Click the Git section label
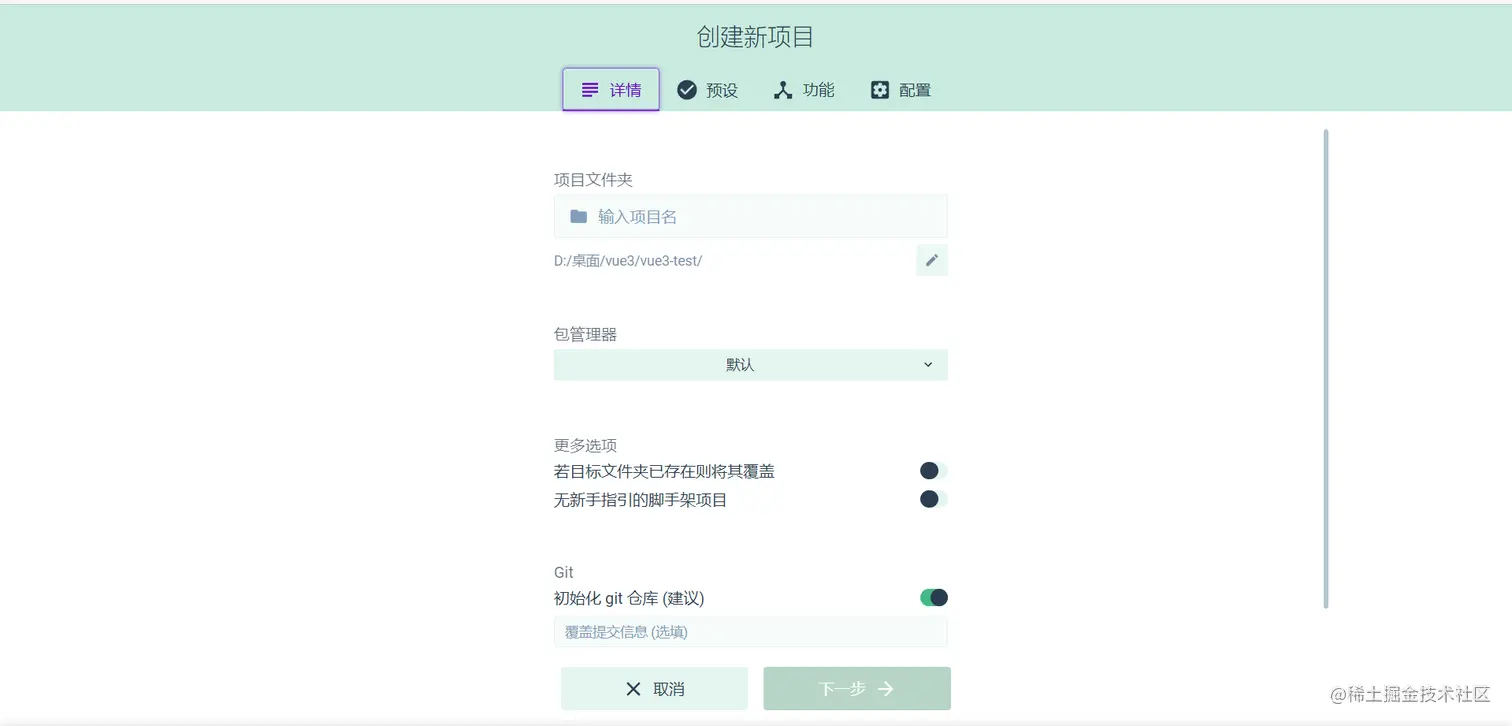This screenshot has width=1512, height=726. click(564, 573)
